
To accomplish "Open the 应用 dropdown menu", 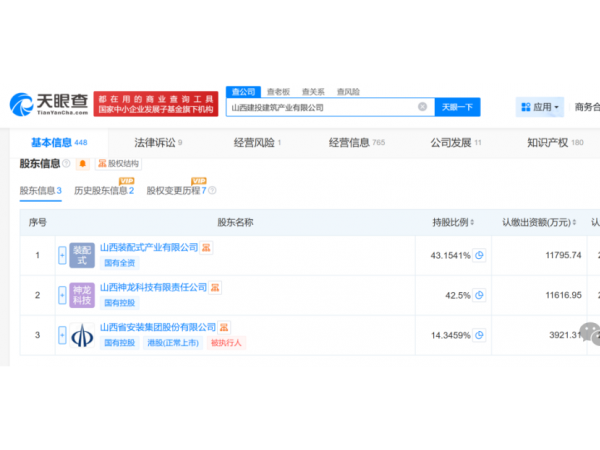I will point(540,107).
